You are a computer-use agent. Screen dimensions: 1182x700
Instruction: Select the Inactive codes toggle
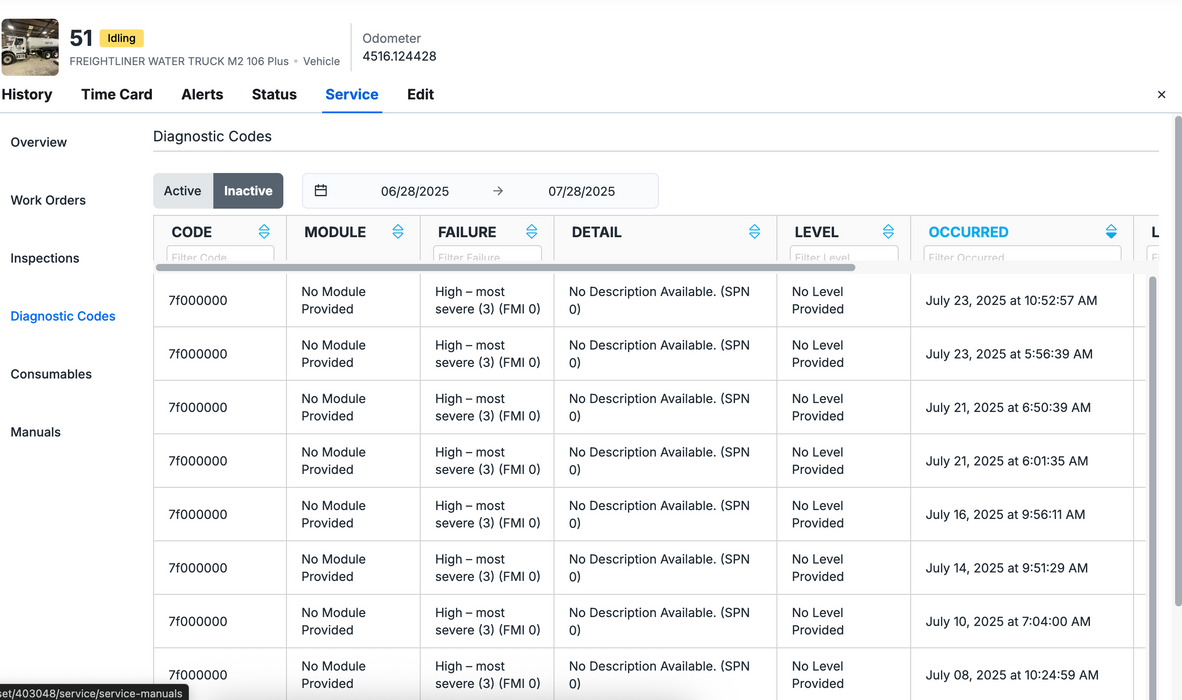[x=248, y=191]
